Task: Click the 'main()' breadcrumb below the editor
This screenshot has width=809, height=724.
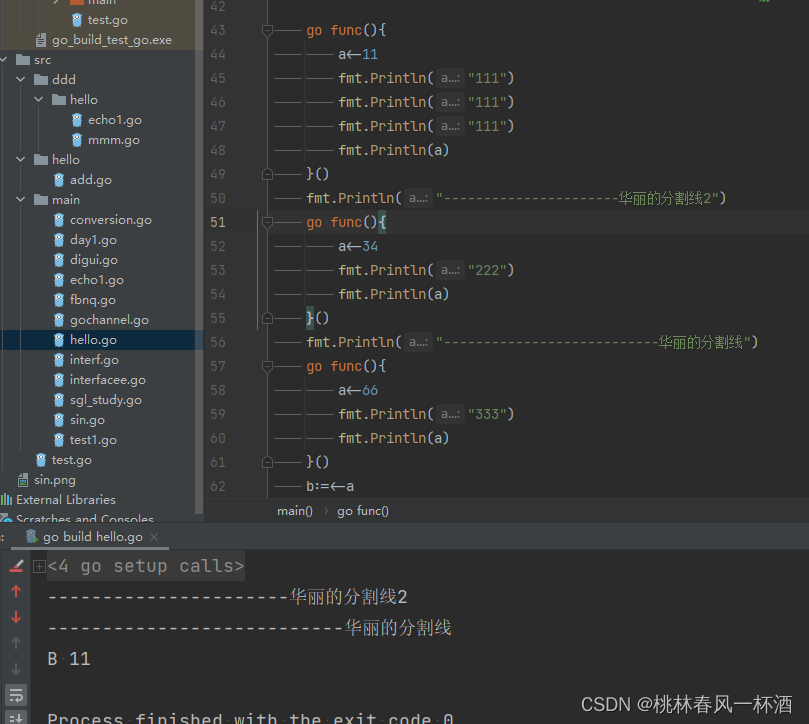Action: pos(294,510)
